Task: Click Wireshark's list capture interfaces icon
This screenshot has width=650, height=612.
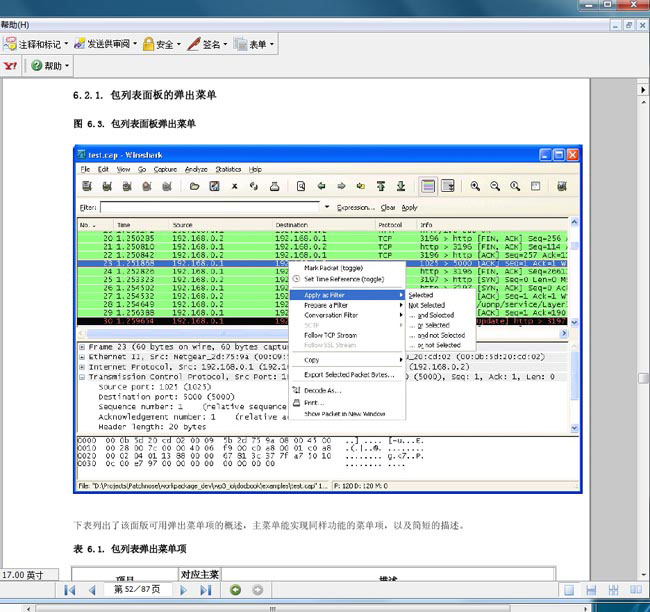Action: (87, 187)
